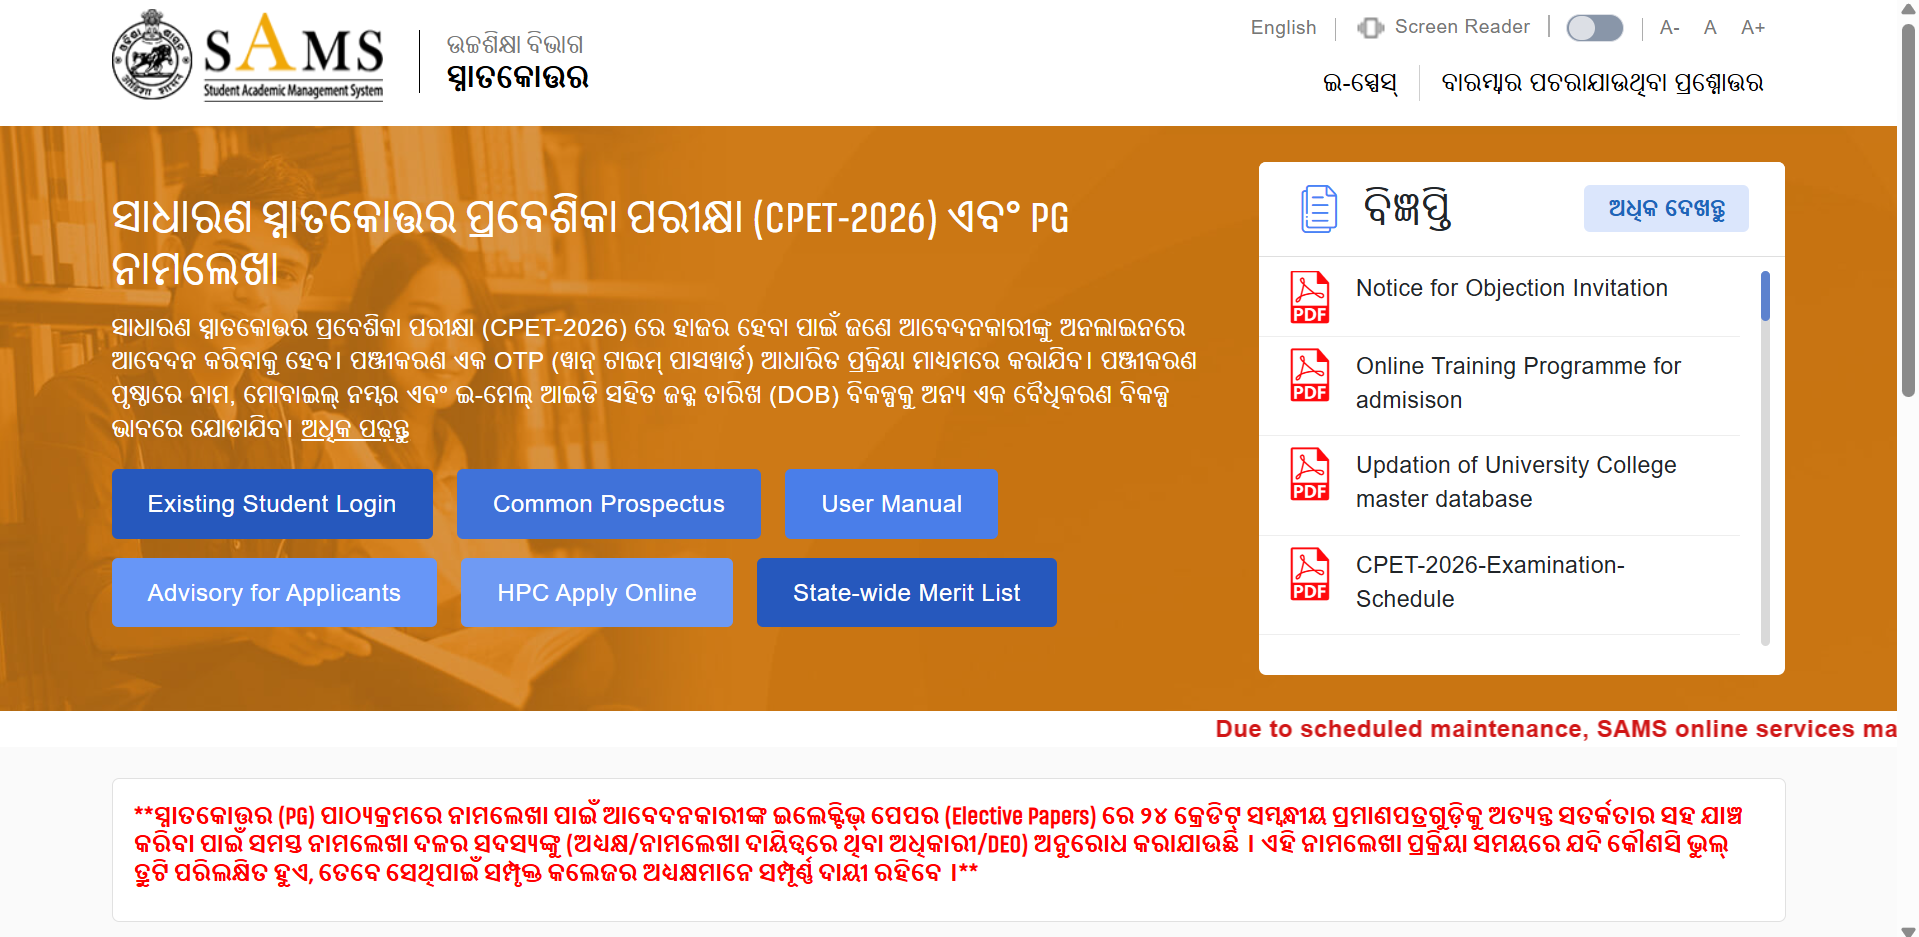Decrease font size with A-
This screenshot has width=1919, height=937.
(1669, 28)
